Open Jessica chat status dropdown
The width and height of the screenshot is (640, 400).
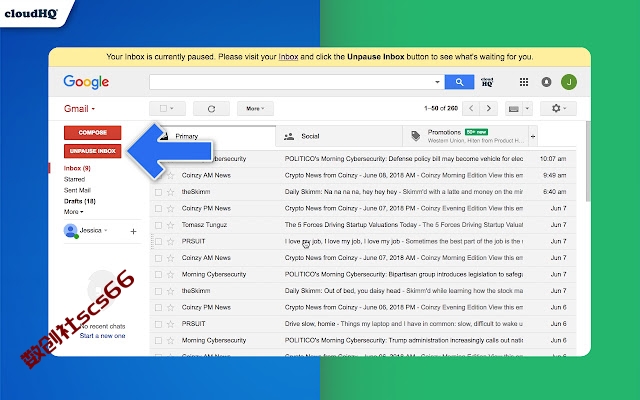pyautogui.click(x=106, y=231)
